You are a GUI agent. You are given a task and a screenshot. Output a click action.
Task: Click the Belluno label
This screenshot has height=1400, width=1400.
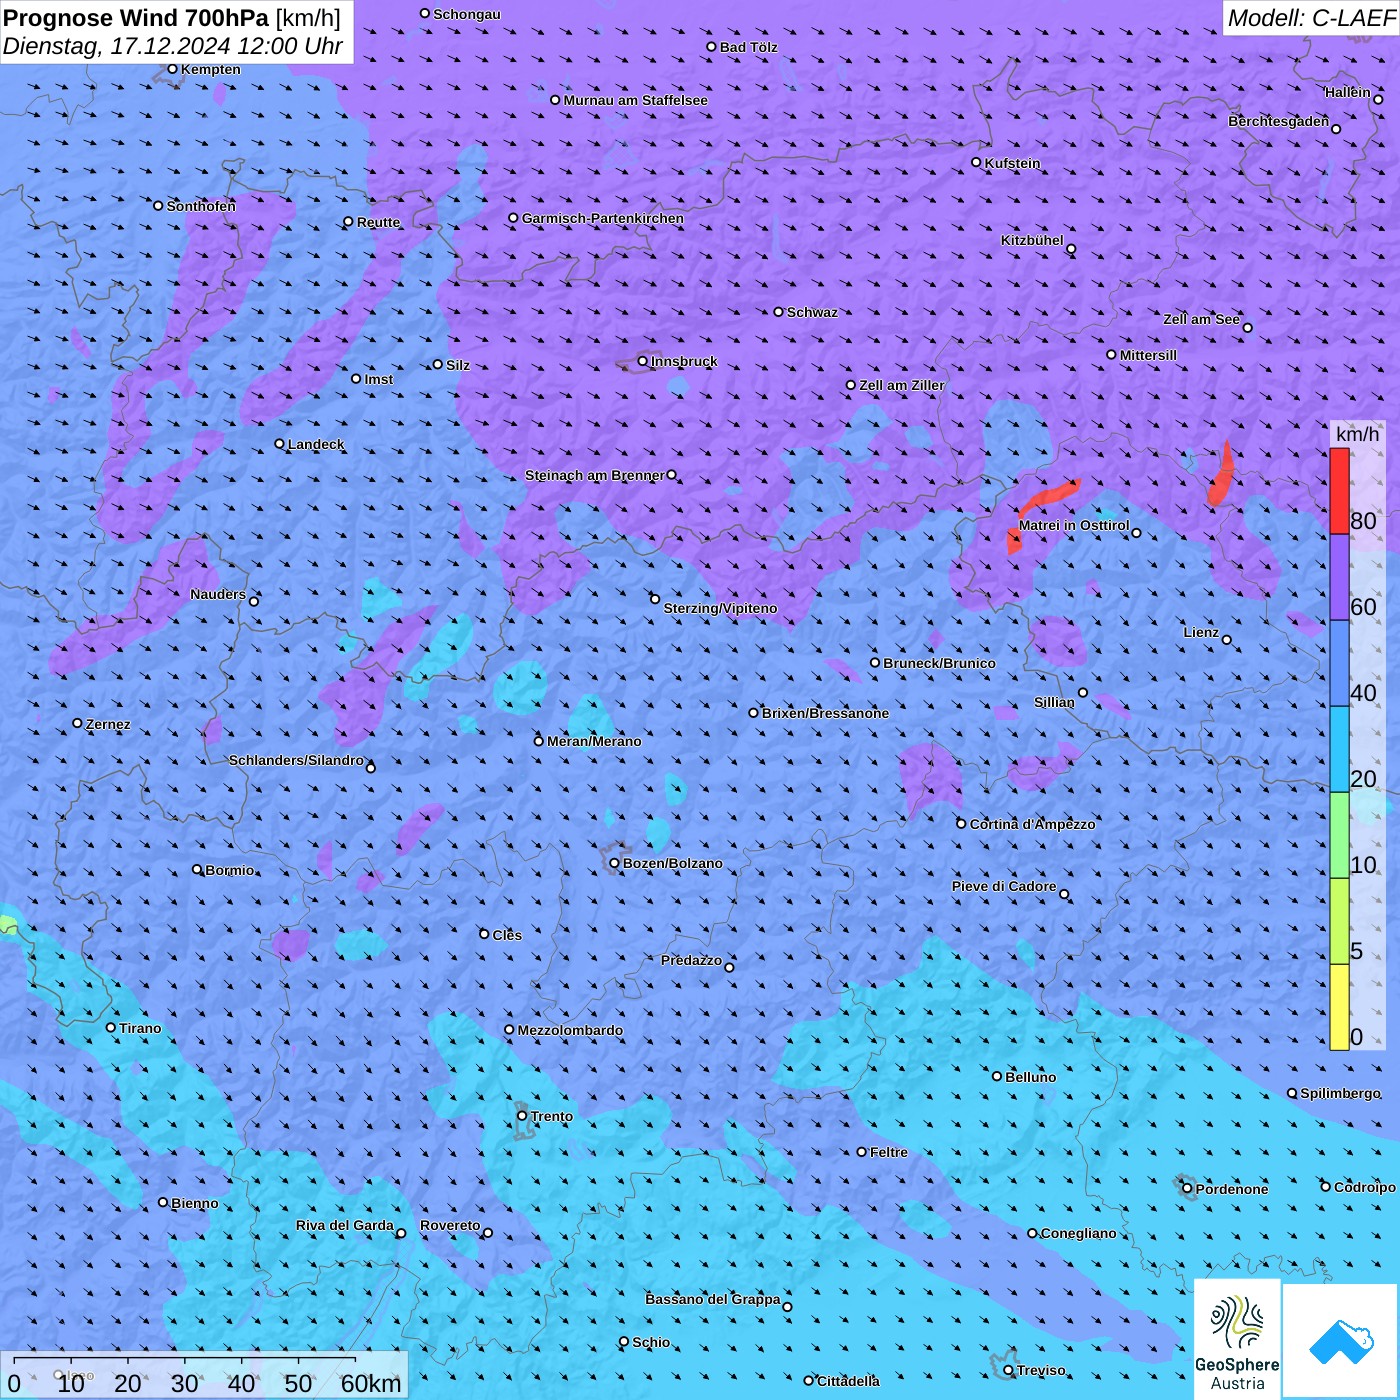[x=1031, y=1077]
